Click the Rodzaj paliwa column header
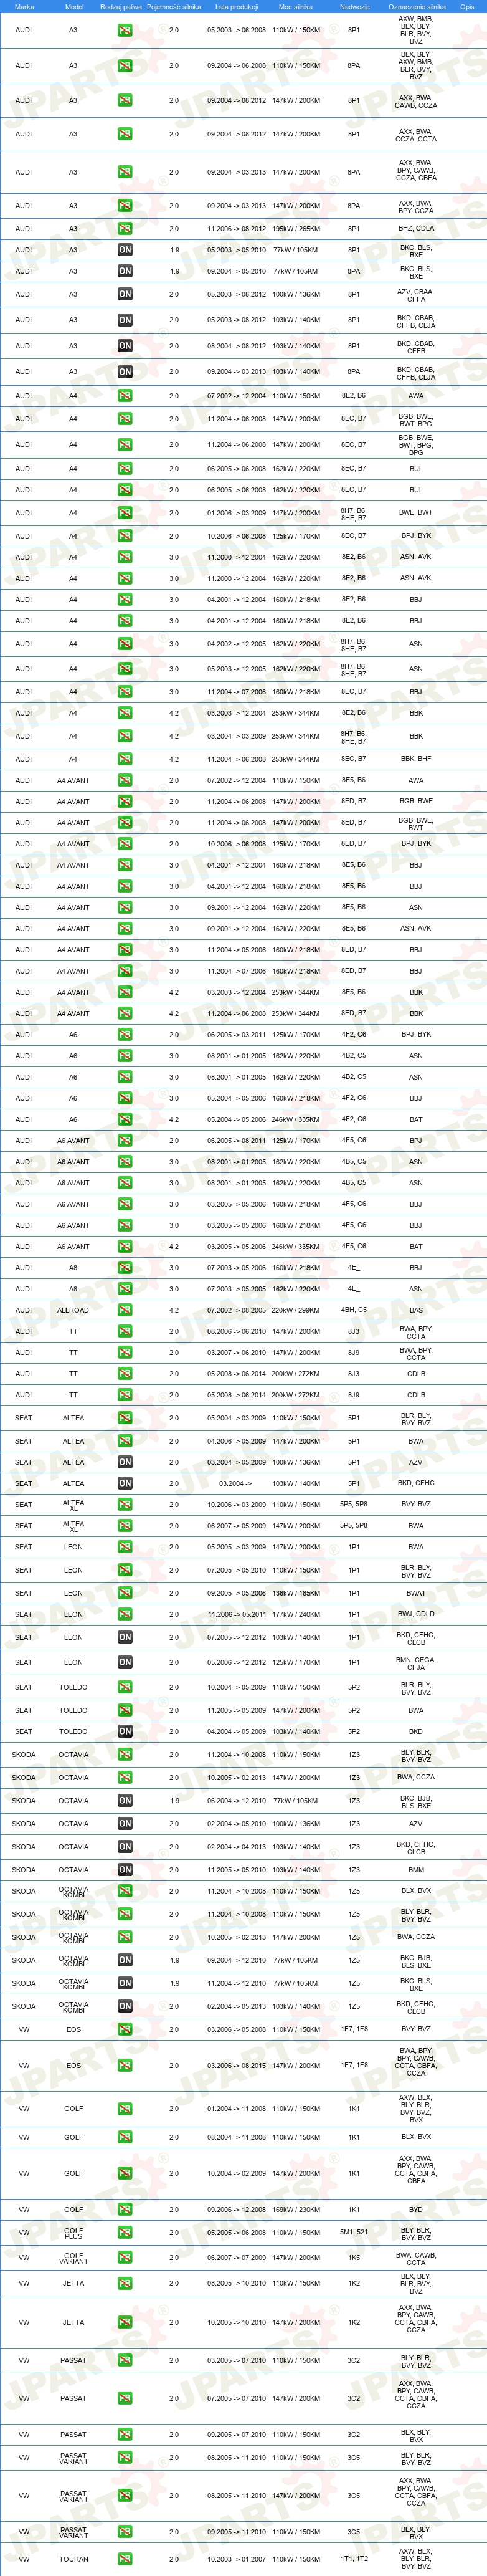Screen dimensions: 487x2576 point(121,6)
